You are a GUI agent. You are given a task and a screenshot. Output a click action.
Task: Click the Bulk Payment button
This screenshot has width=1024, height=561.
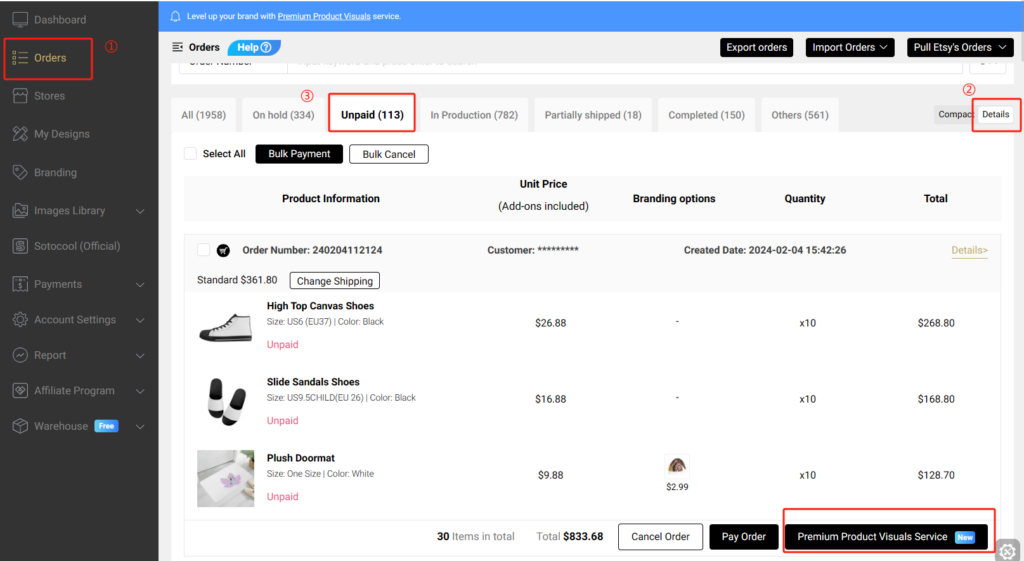point(299,153)
